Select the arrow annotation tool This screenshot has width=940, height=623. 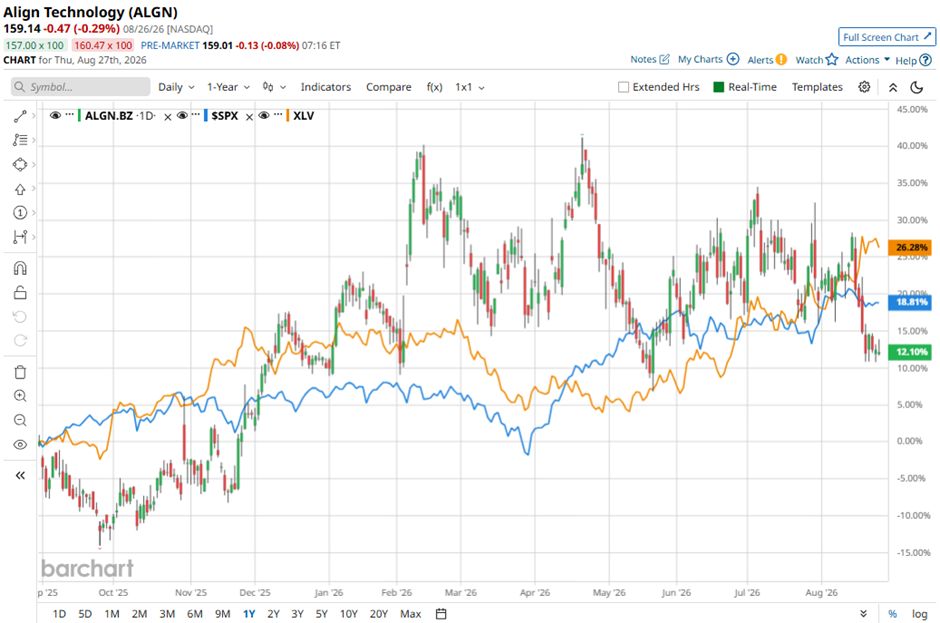coord(20,189)
